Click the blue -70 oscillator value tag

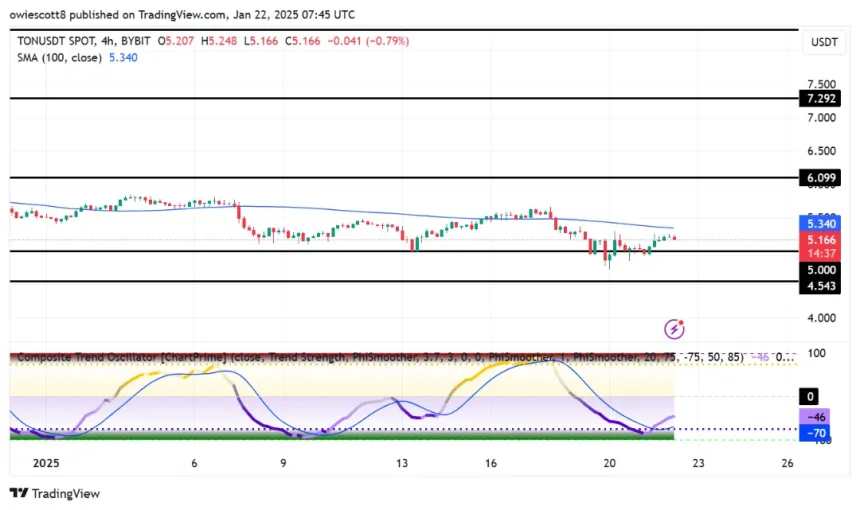[x=814, y=433]
